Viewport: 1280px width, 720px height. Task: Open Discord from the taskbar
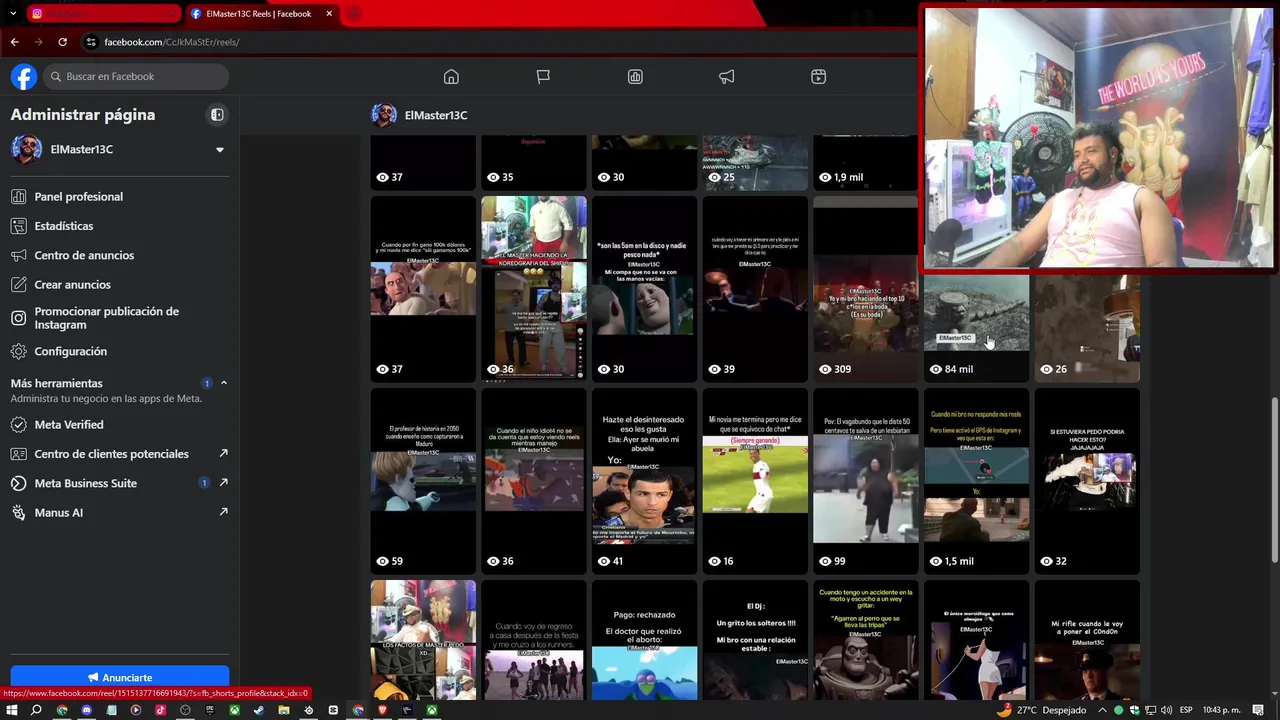coord(86,710)
